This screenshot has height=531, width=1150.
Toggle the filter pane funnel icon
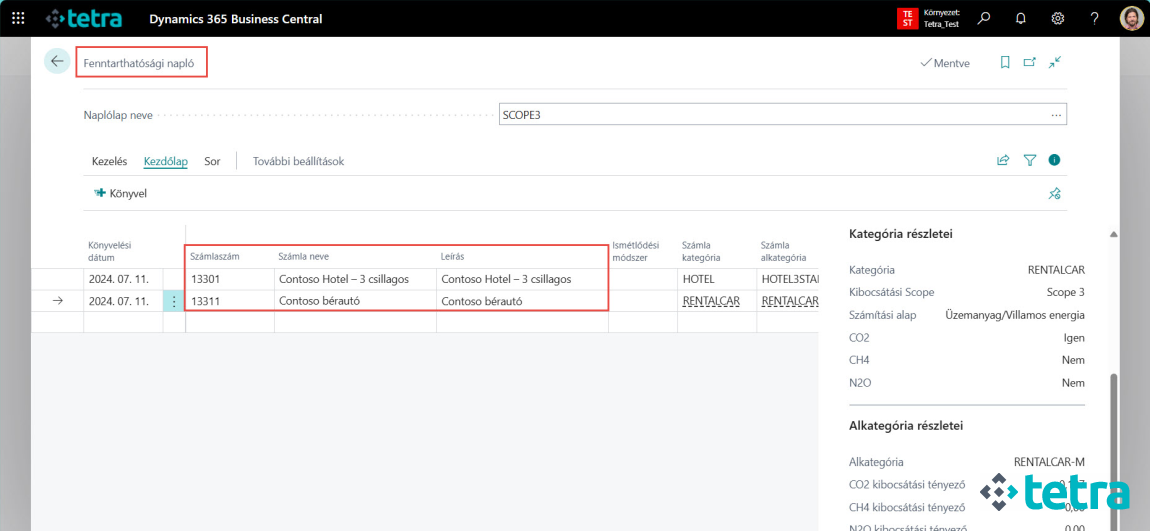tap(1030, 160)
